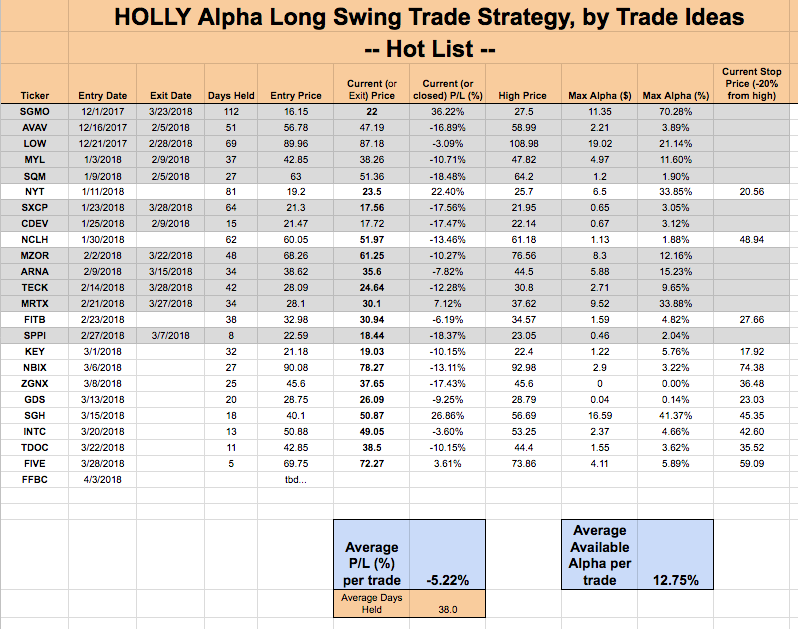The height and width of the screenshot is (629, 798).
Task: Click the Average Days Held label cell
Action: (x=372, y=604)
